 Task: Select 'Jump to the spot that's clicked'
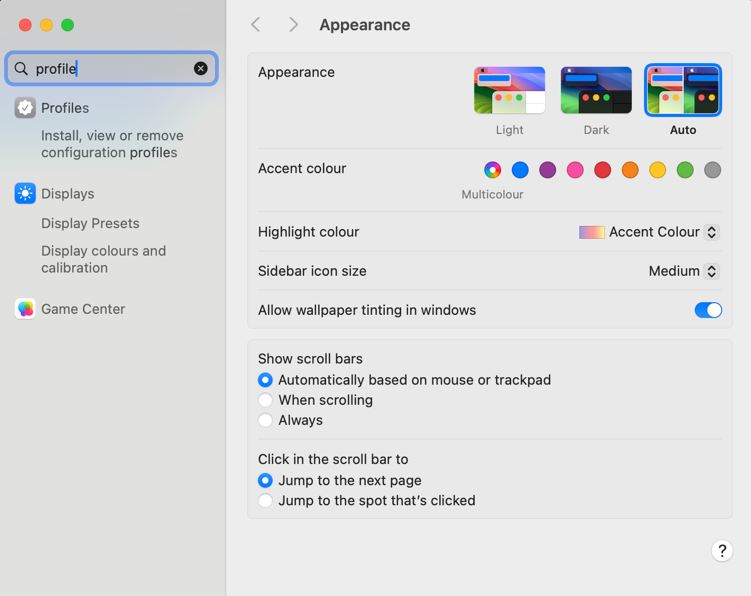click(x=265, y=500)
